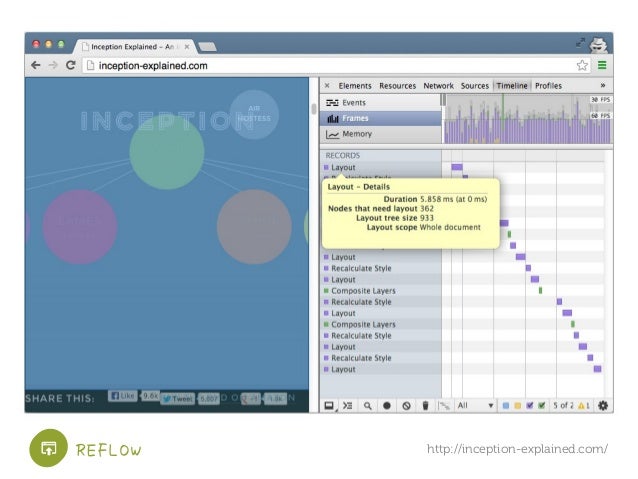Toggle glue asynchronous events icon
This screenshot has width=638, height=479.
[445, 406]
